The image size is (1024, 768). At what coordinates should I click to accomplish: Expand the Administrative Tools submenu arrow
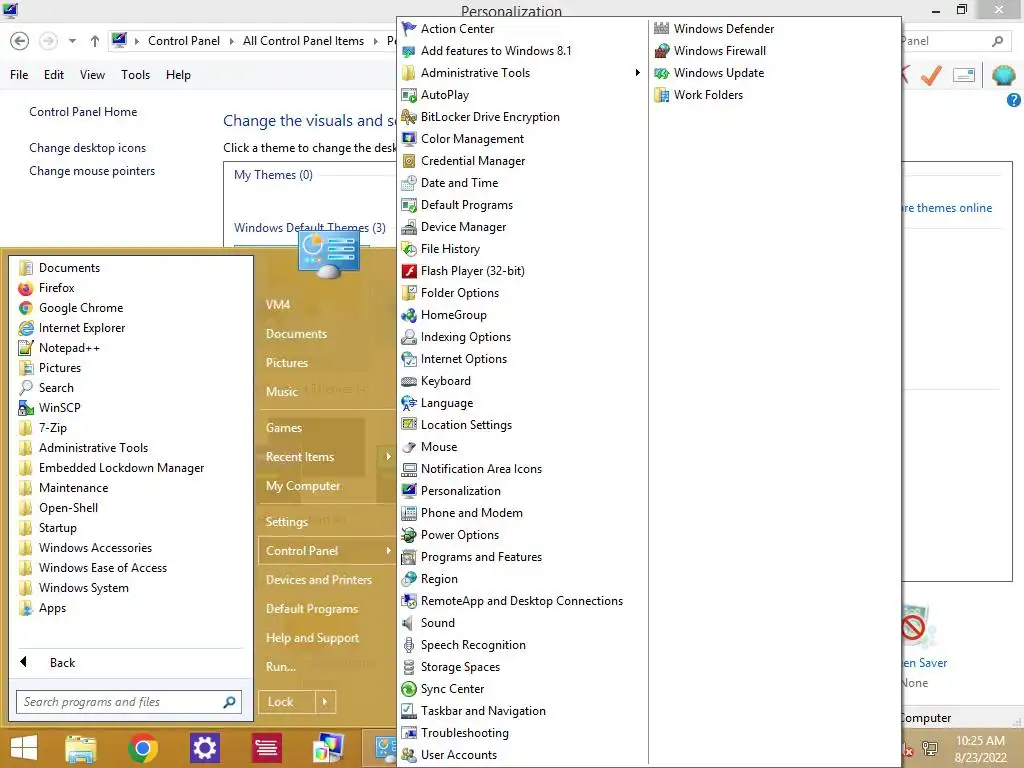point(637,72)
